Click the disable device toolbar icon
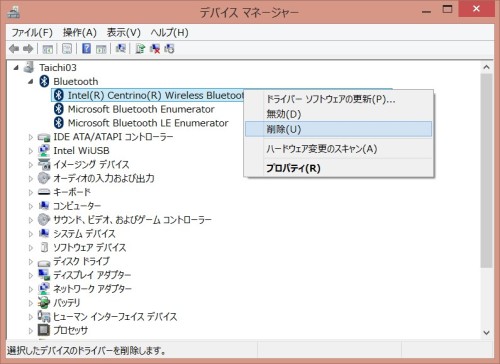This screenshot has height=364, width=500. [x=169, y=49]
